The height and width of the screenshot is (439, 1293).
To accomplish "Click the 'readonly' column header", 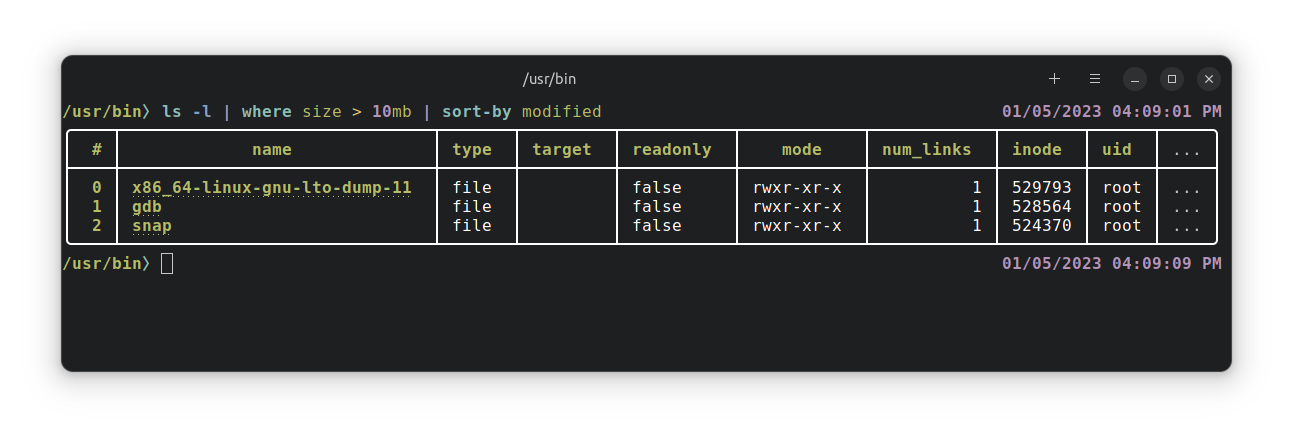I will tap(672, 150).
